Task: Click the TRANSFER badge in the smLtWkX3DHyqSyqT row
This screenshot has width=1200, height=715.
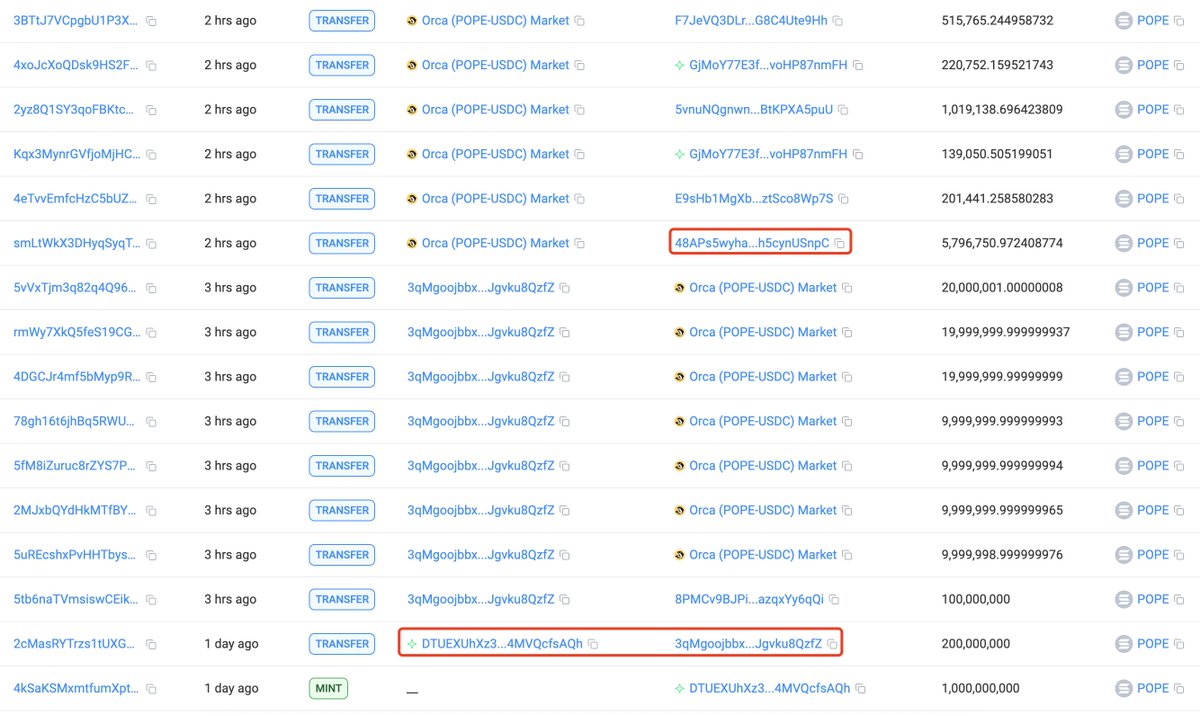Action: pos(342,243)
